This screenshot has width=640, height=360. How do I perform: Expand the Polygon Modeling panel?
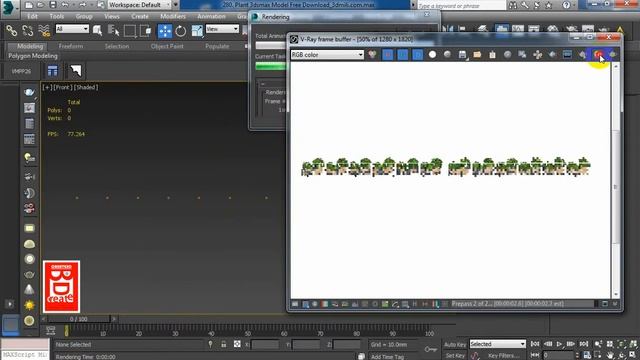(x=33, y=56)
